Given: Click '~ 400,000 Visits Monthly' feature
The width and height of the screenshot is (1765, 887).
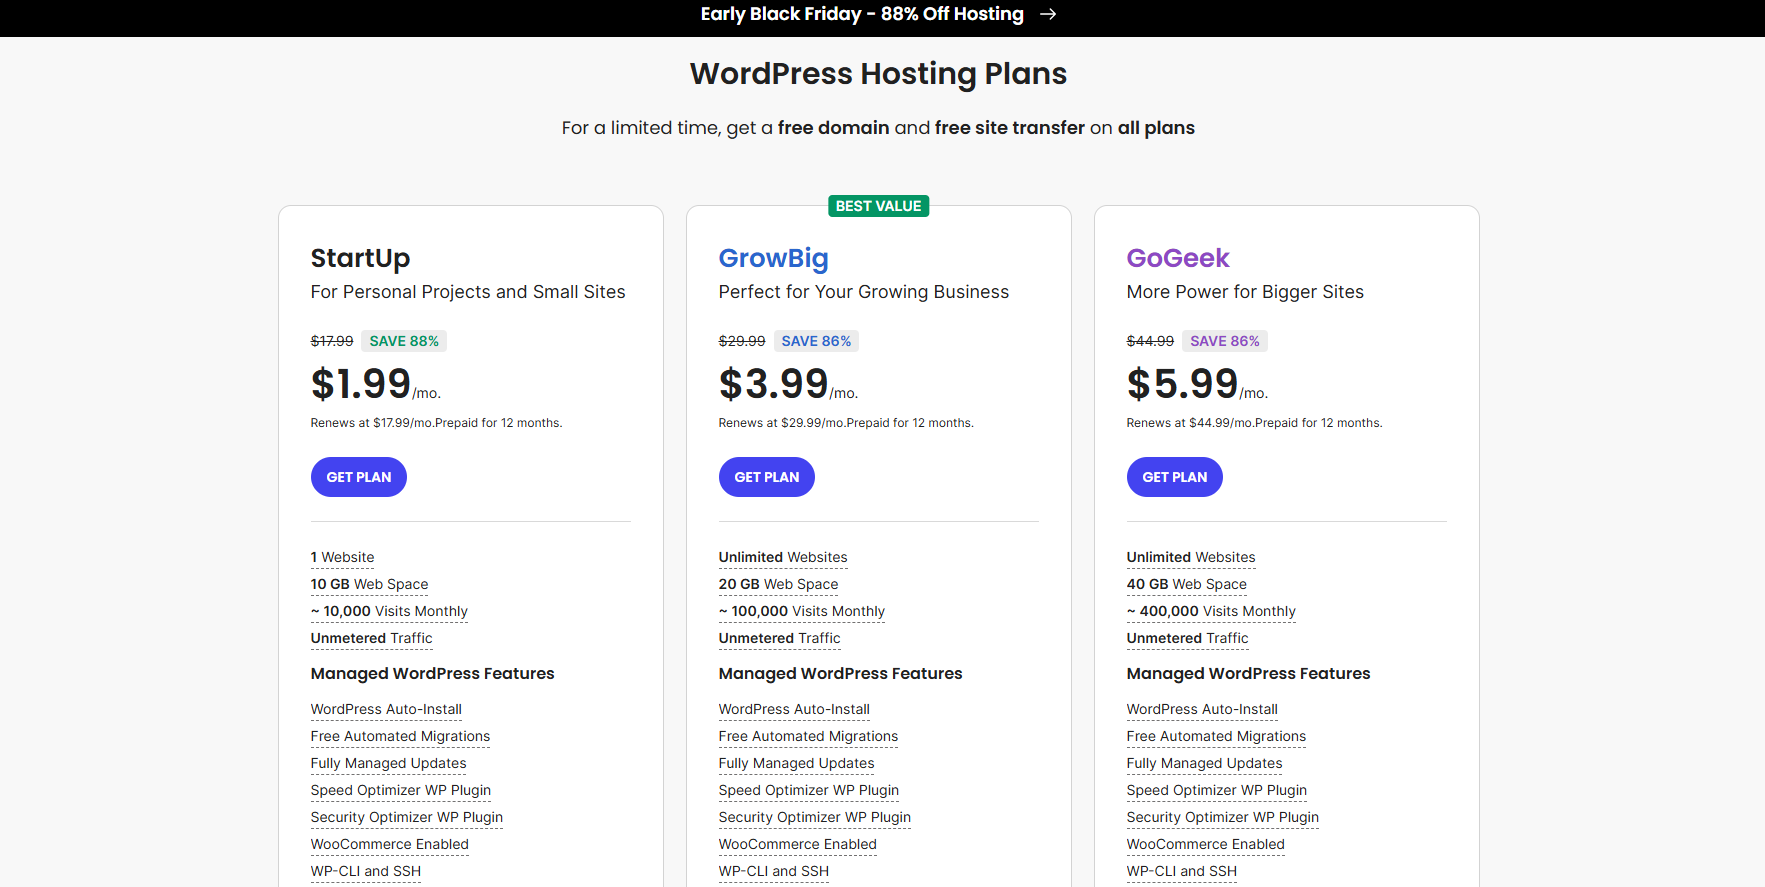Looking at the screenshot, I should click(1211, 611).
